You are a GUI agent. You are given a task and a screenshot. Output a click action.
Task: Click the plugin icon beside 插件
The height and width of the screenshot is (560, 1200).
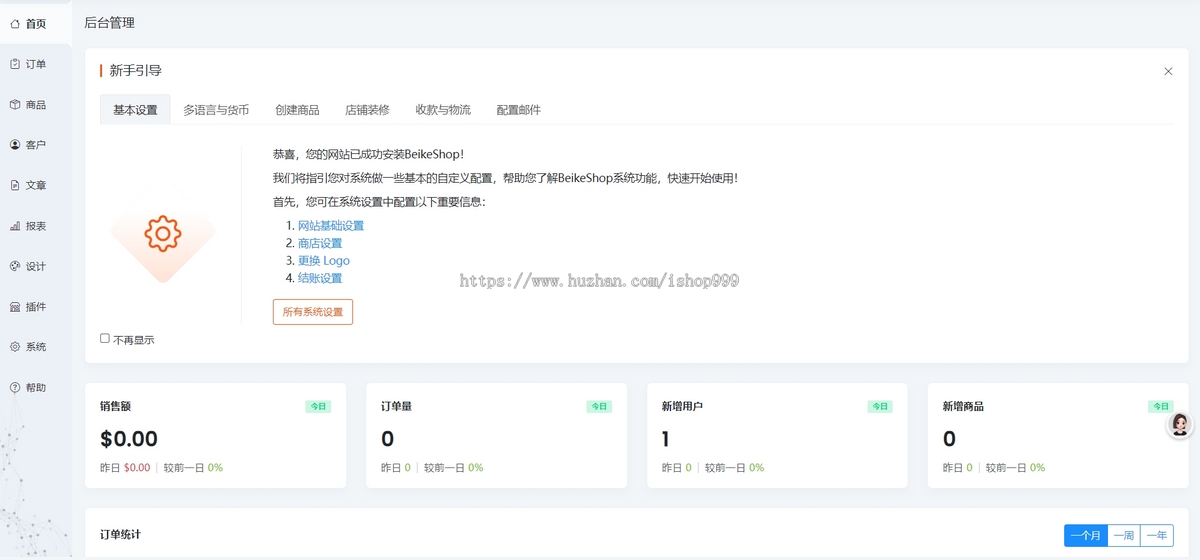click(15, 307)
